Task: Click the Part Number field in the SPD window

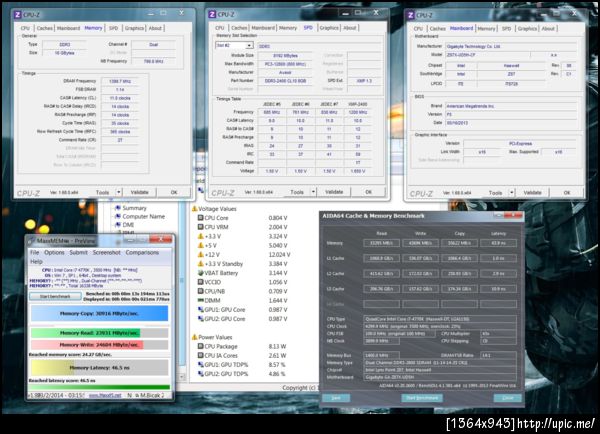Action: (285, 81)
